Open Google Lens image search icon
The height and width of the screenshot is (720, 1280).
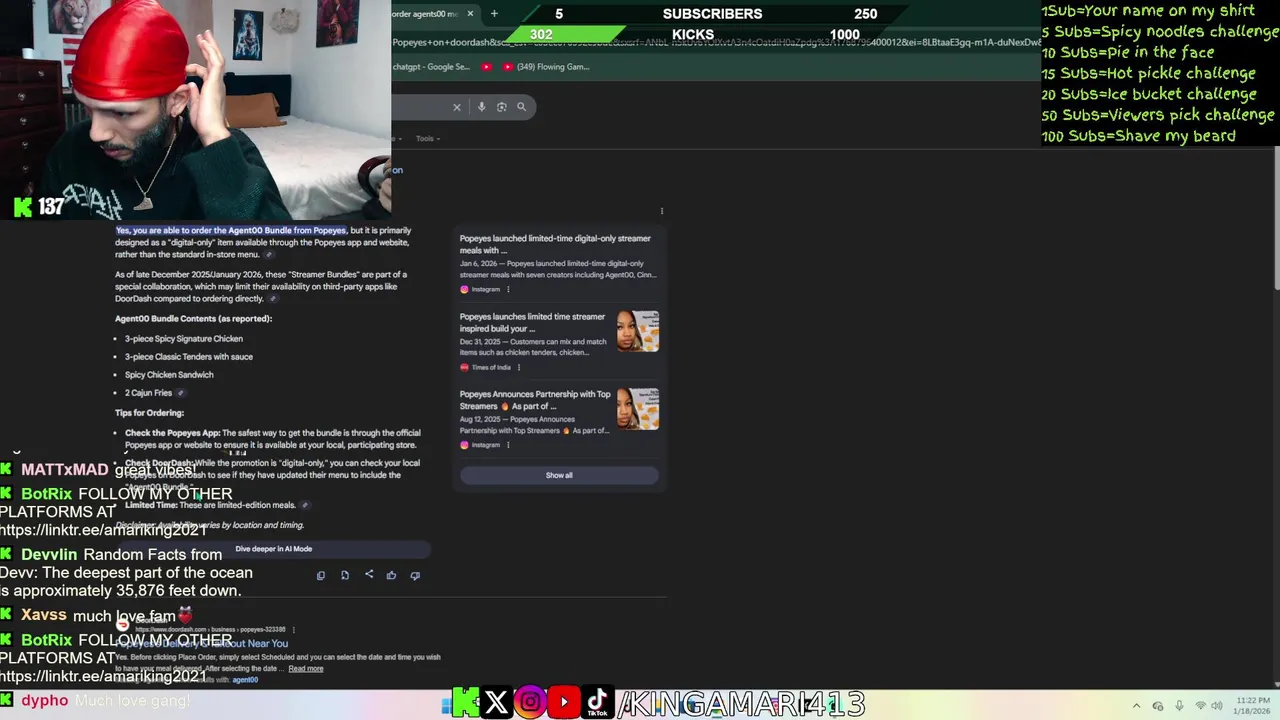(501, 107)
